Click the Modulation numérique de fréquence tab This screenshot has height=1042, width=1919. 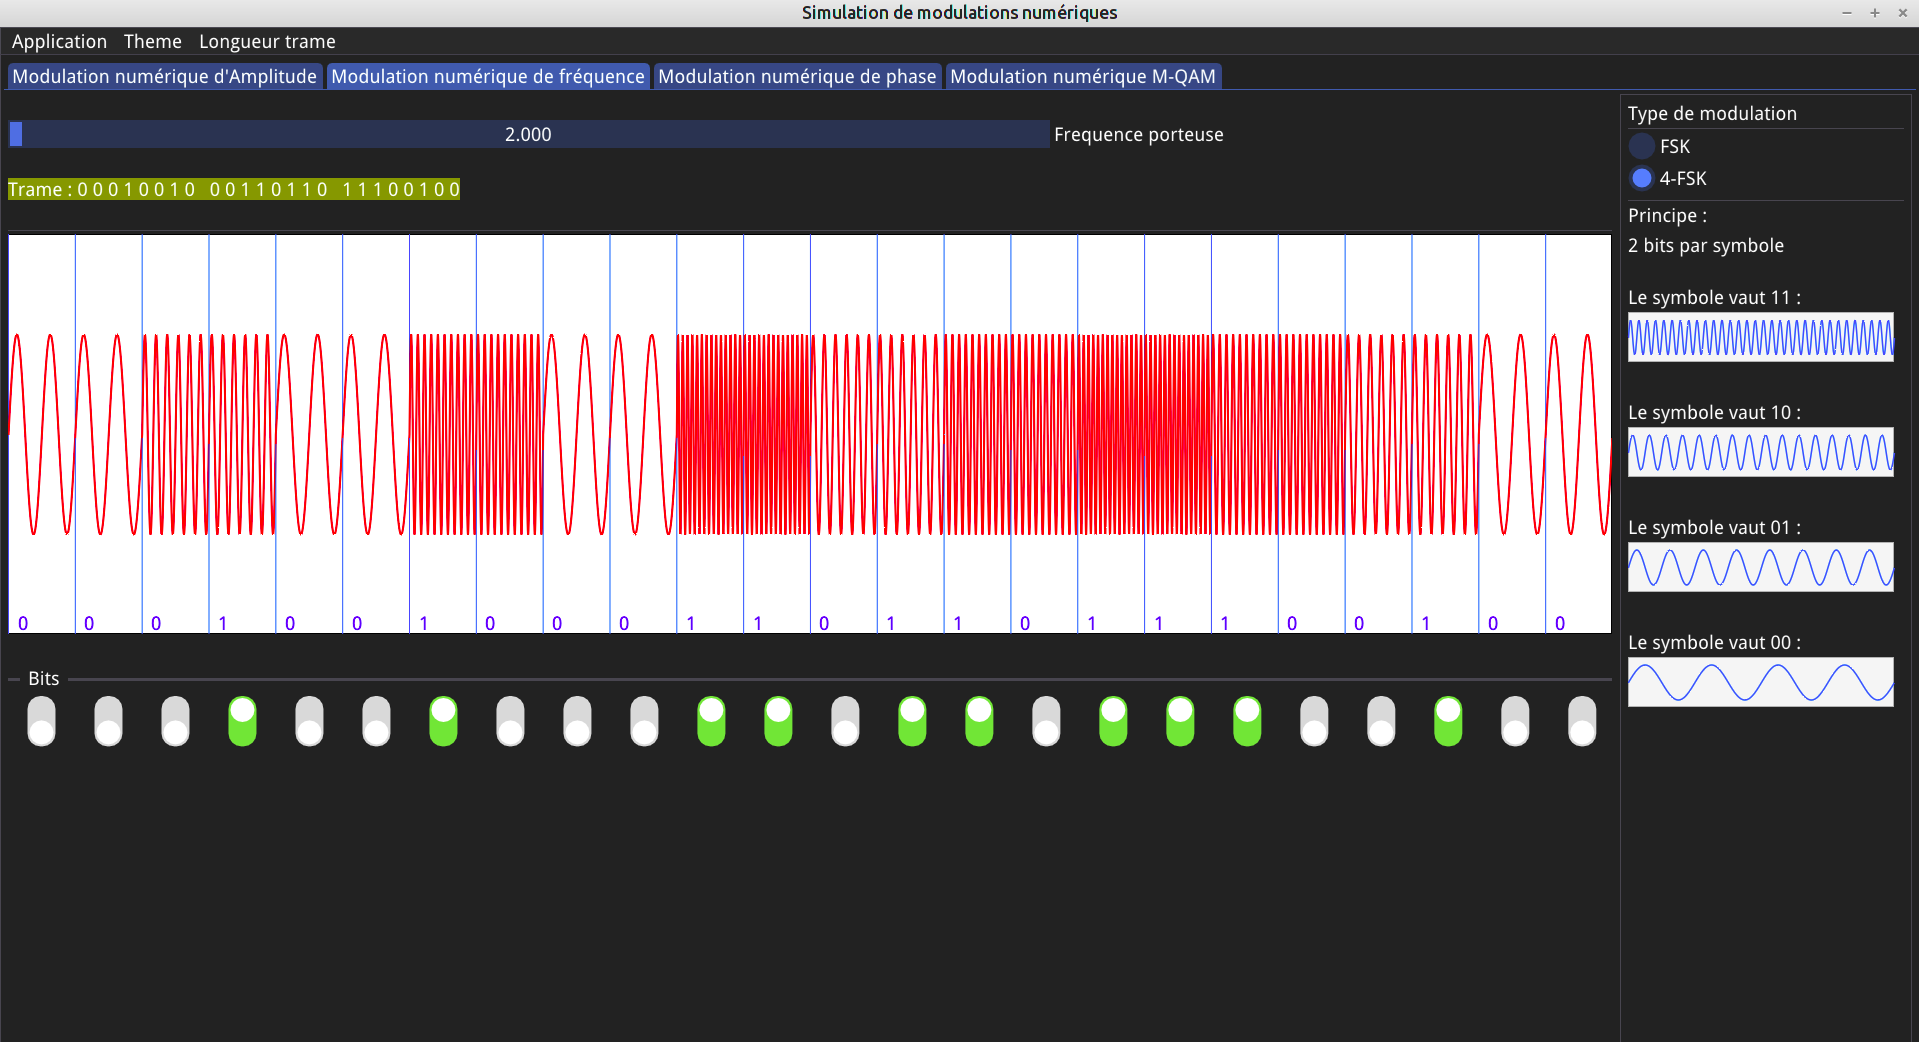pos(487,77)
